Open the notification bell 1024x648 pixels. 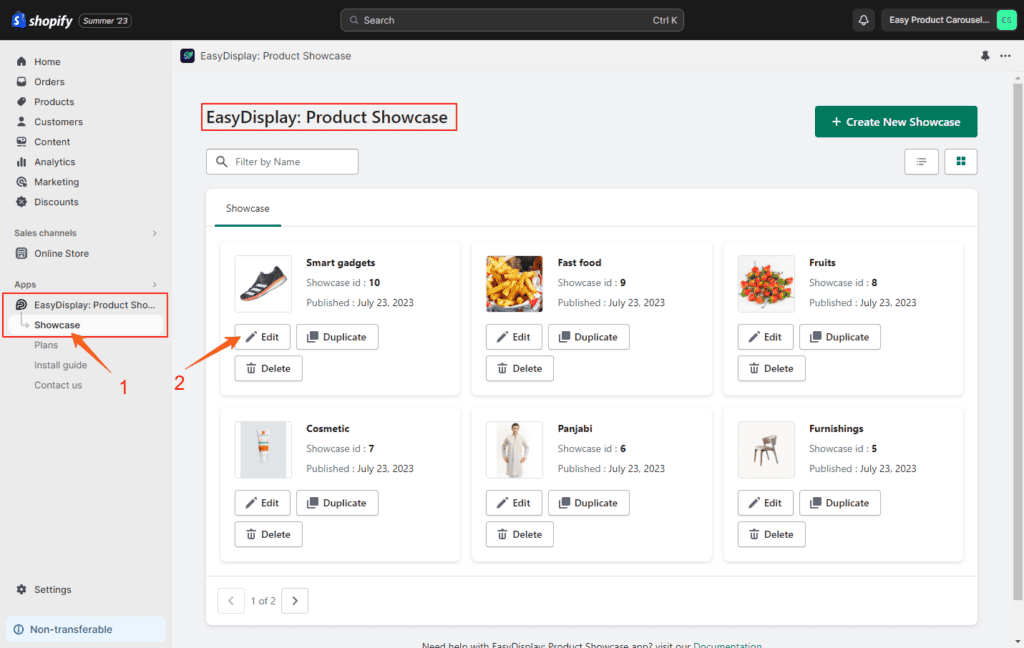862,19
